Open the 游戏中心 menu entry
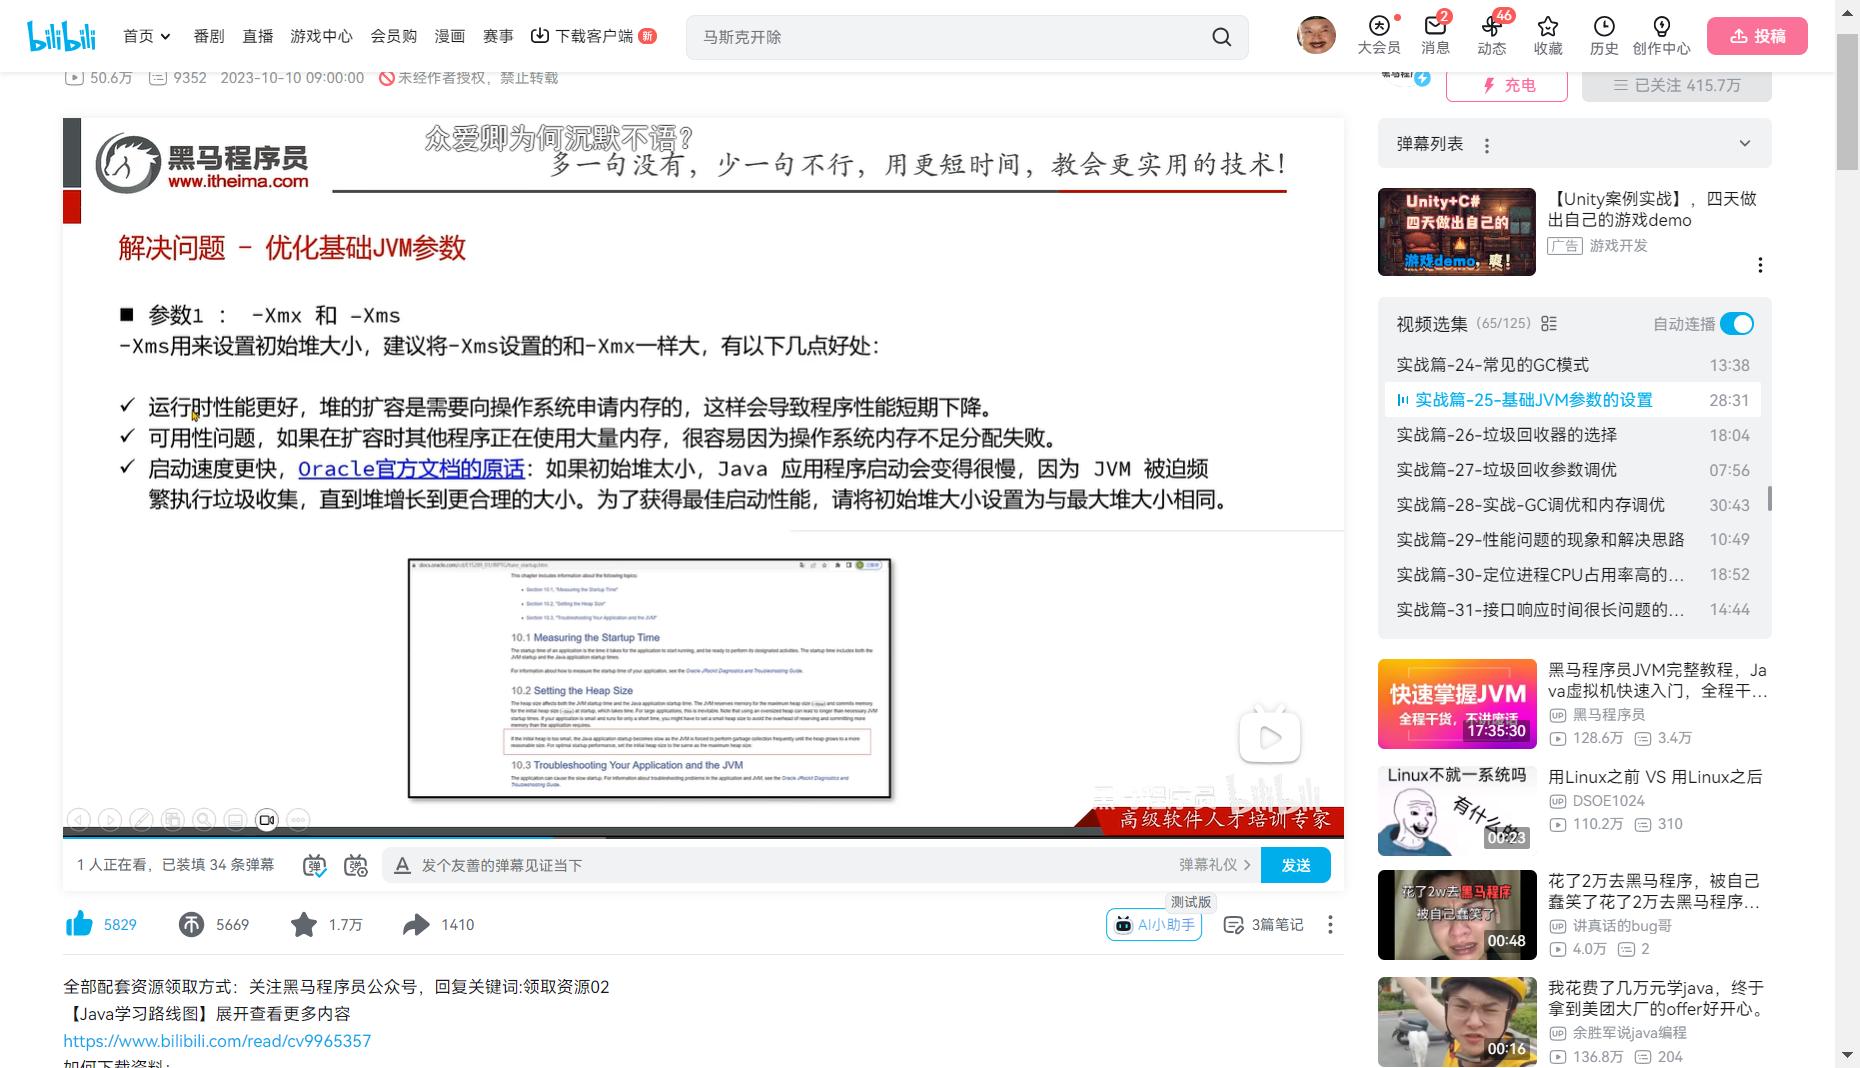Viewport: 1860px width, 1068px height. pyautogui.click(x=321, y=36)
